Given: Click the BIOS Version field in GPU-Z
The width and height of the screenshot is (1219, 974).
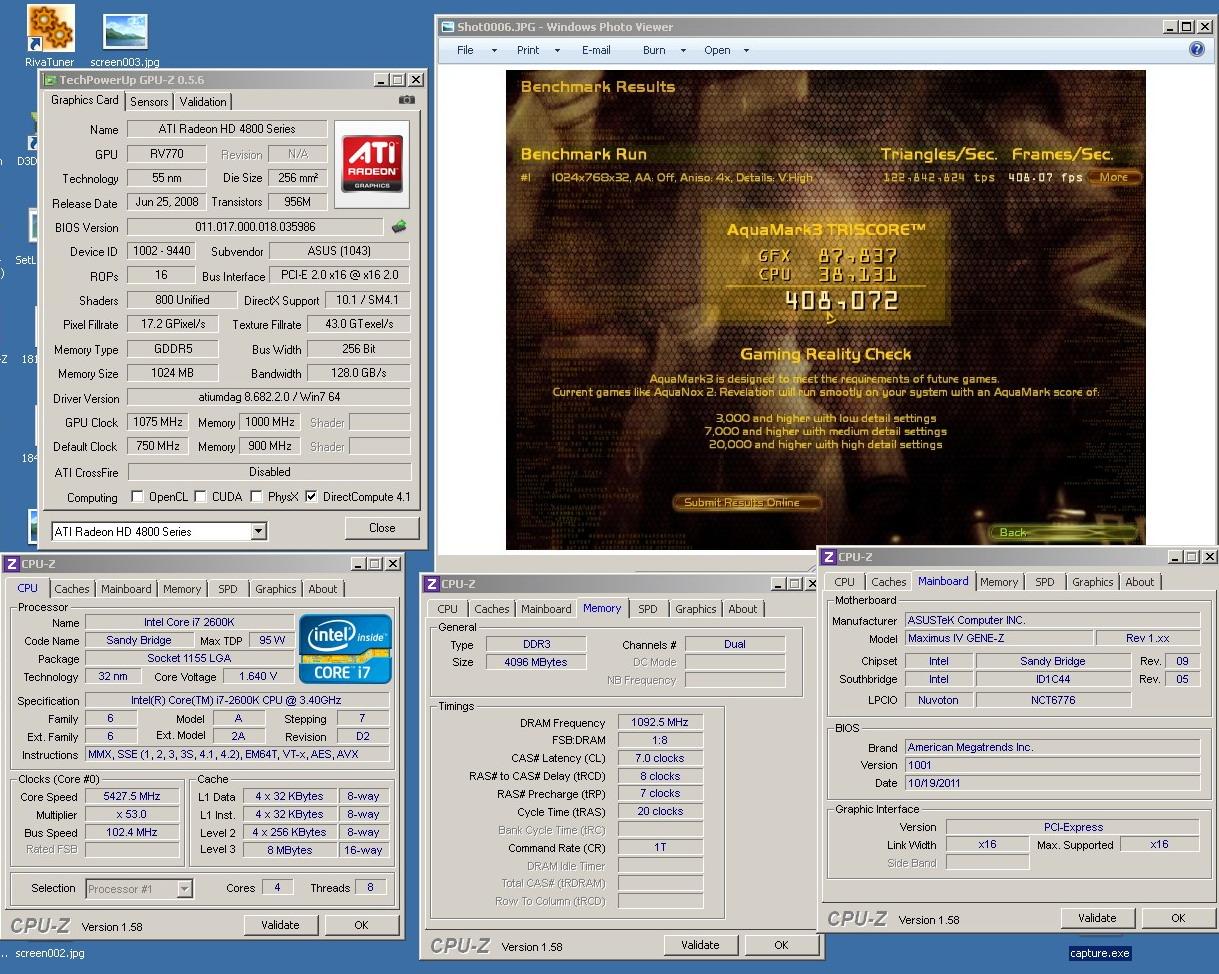Looking at the screenshot, I should (x=255, y=227).
